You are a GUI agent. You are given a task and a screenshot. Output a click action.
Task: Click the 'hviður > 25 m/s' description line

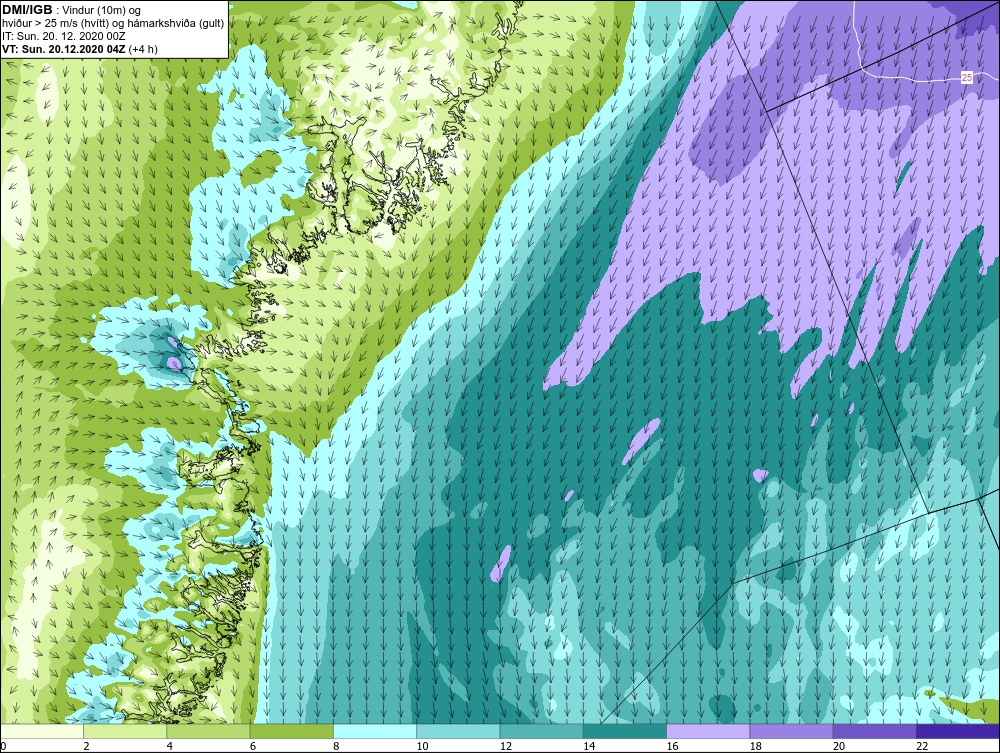click(113, 24)
